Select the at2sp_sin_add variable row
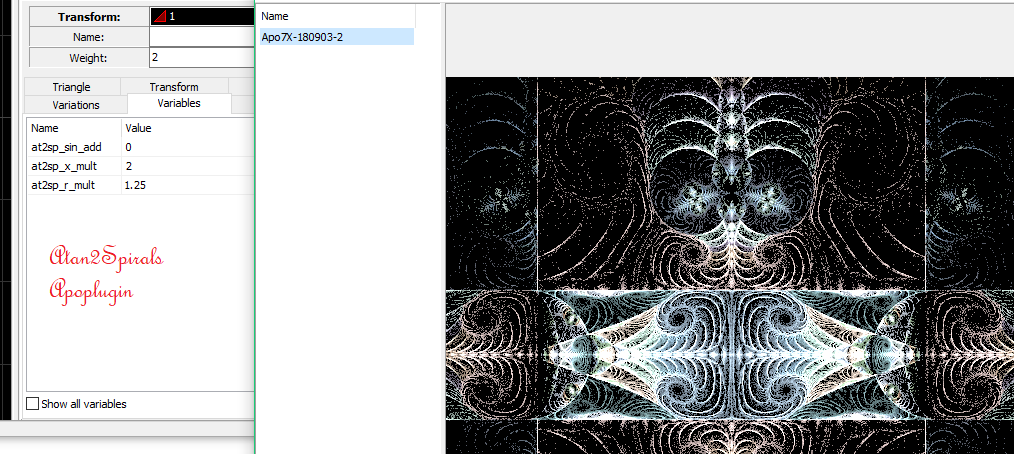The height and width of the screenshot is (454, 1014). pos(140,147)
